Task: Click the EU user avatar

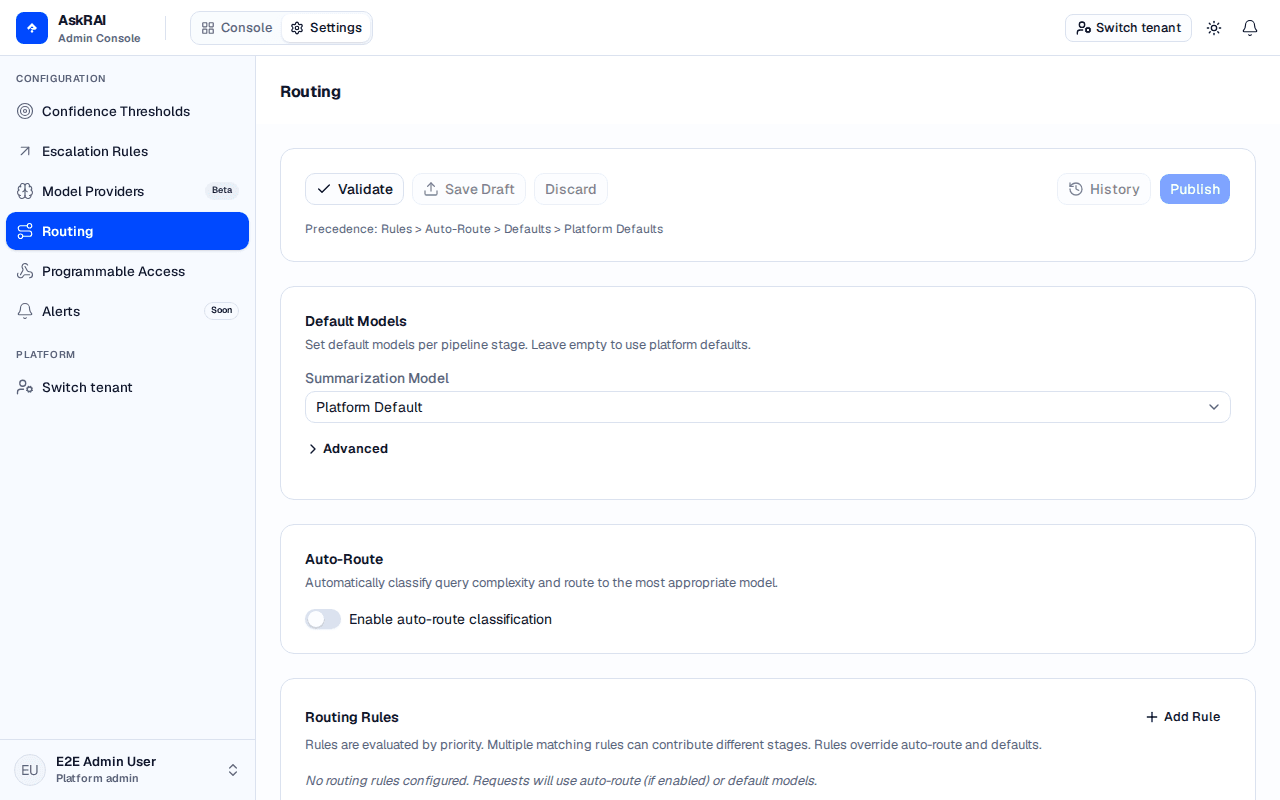Action: (30, 770)
